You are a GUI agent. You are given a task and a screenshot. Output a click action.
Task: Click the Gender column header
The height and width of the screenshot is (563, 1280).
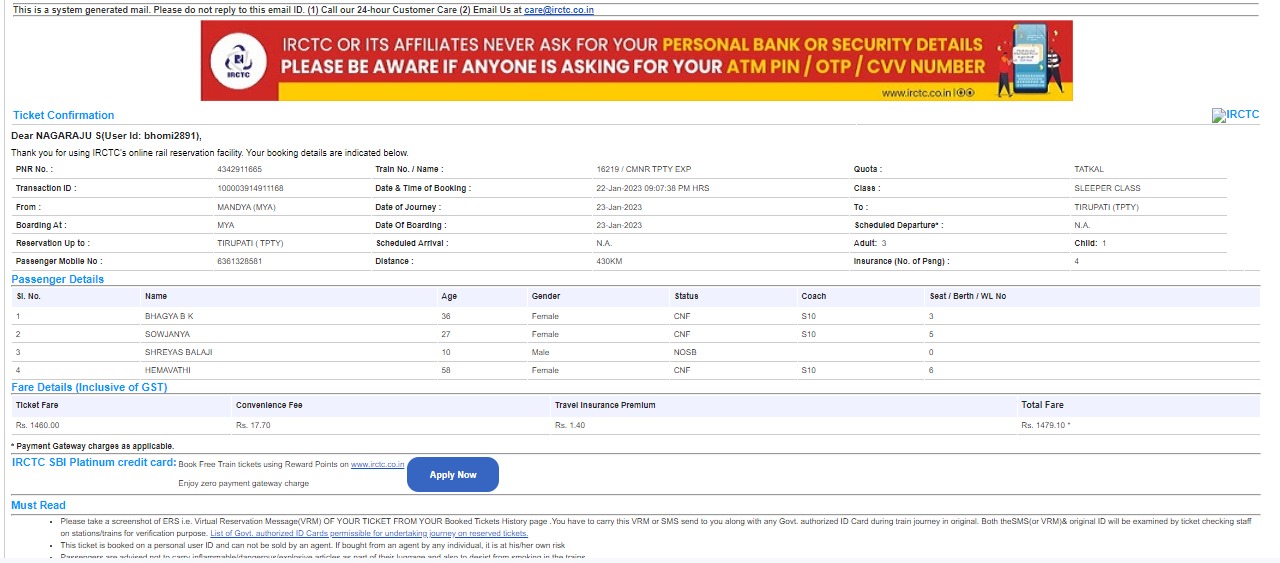(x=546, y=296)
